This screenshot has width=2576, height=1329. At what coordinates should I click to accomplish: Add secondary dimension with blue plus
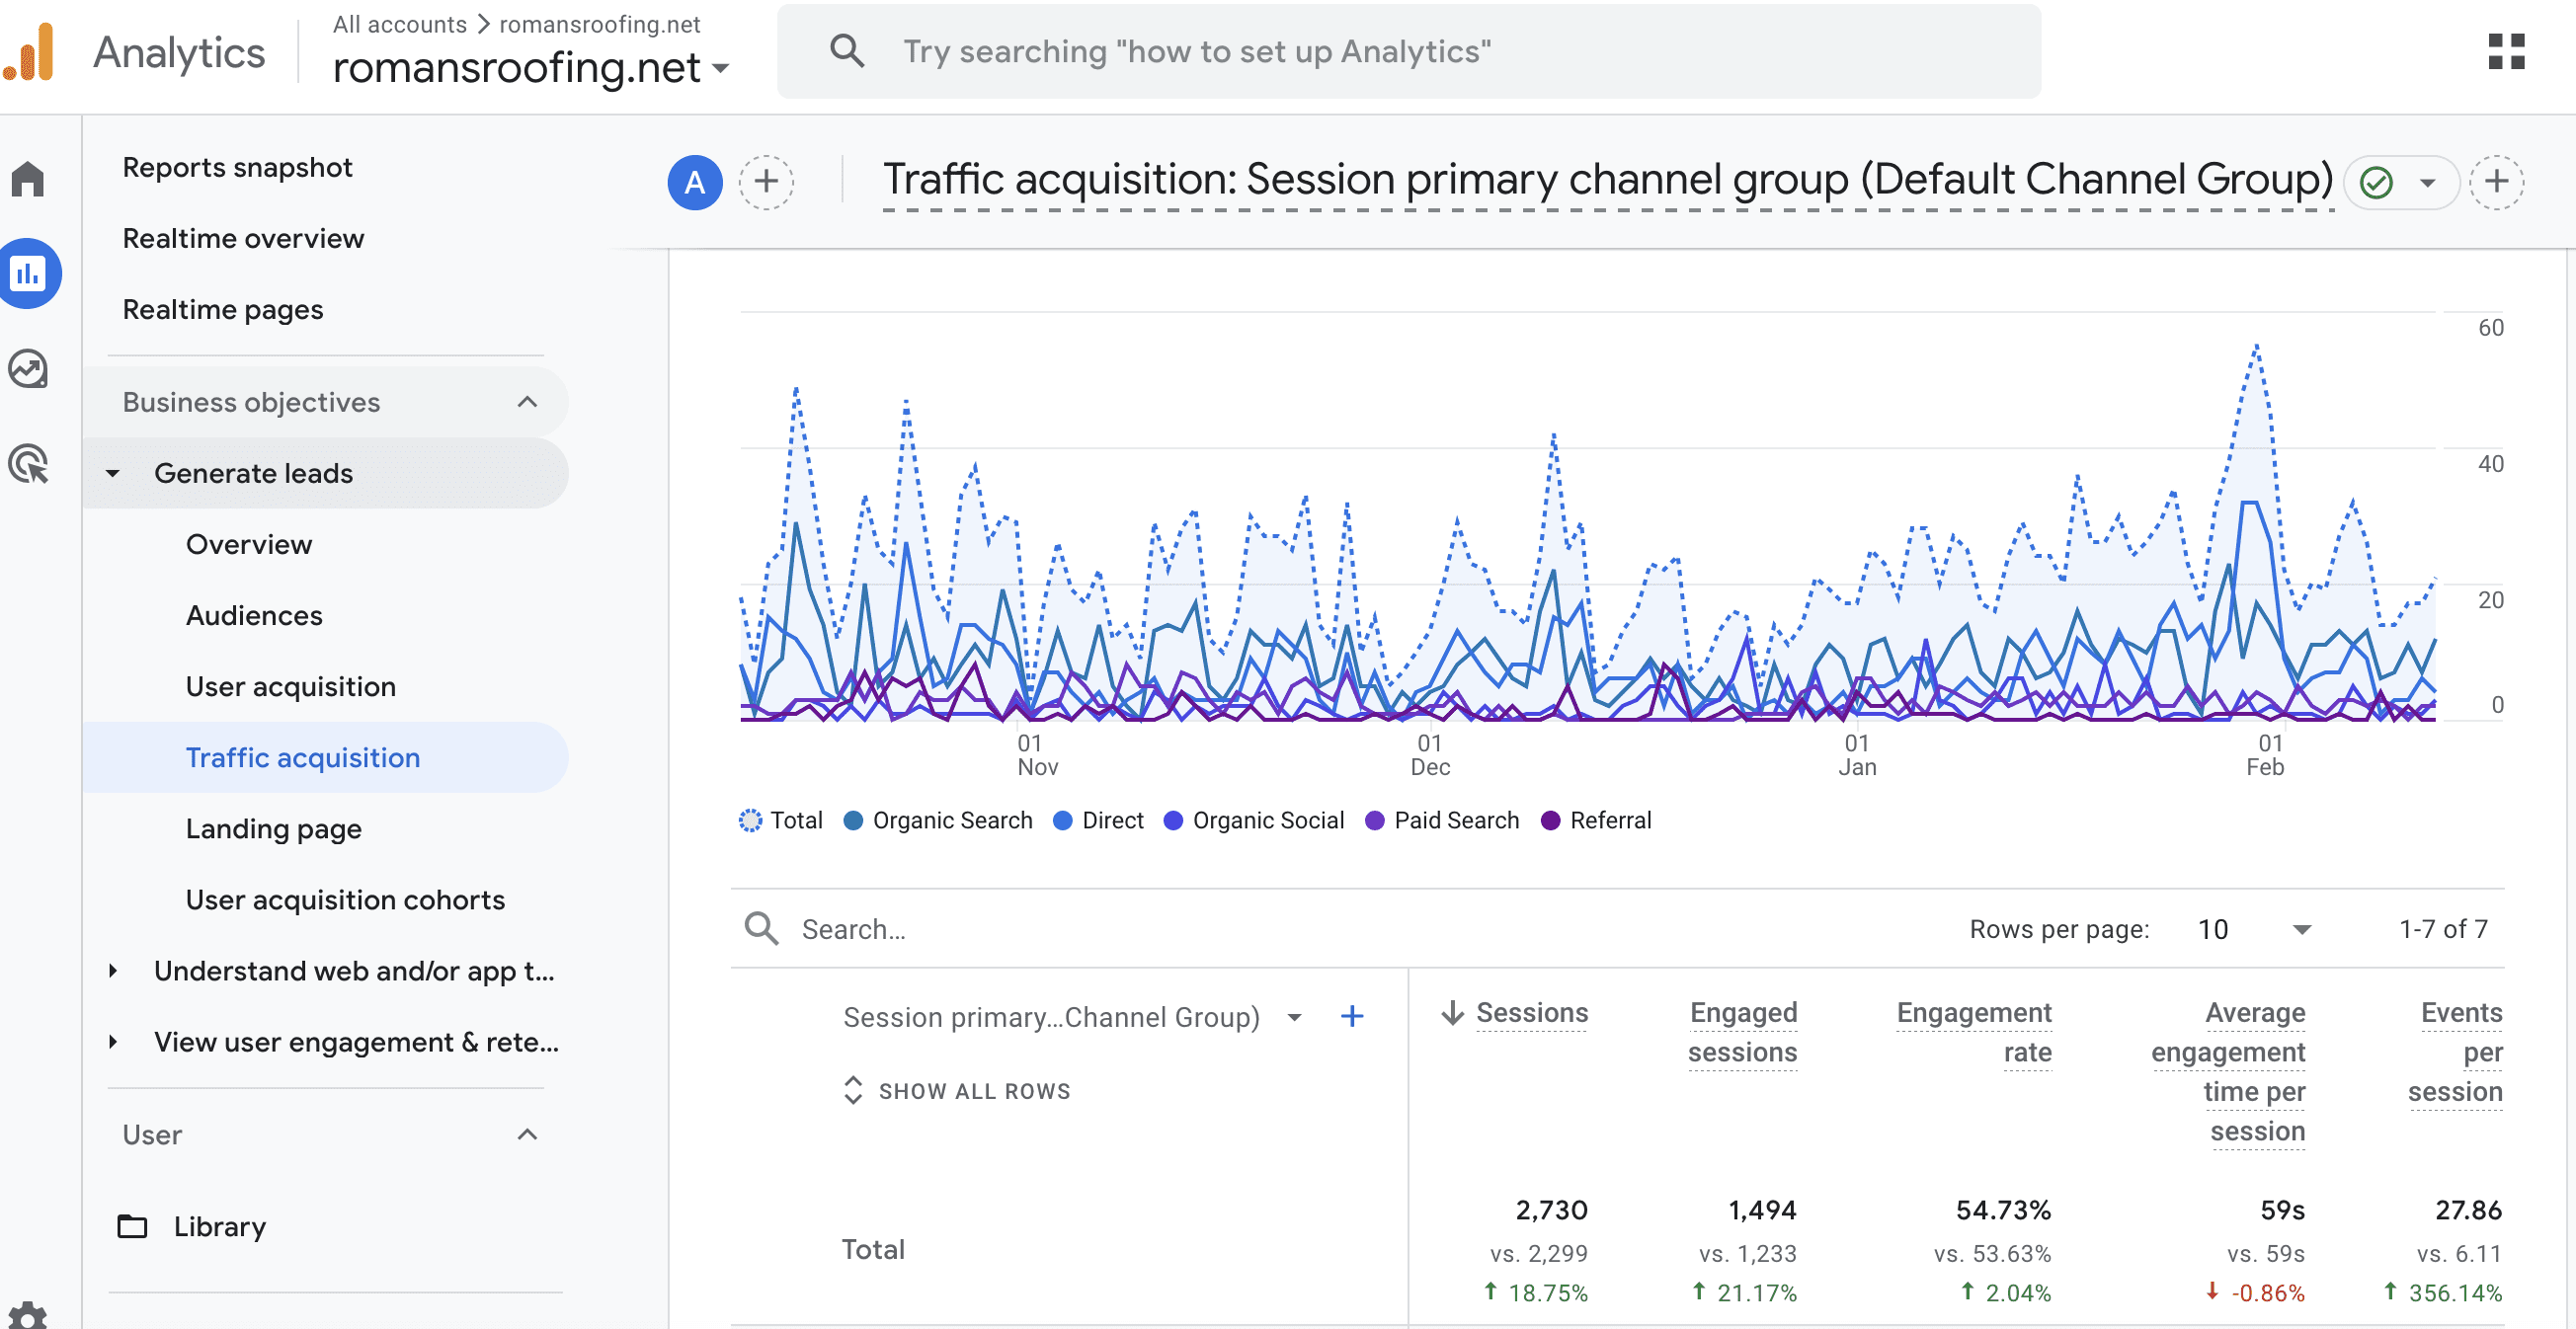[x=1352, y=1016]
